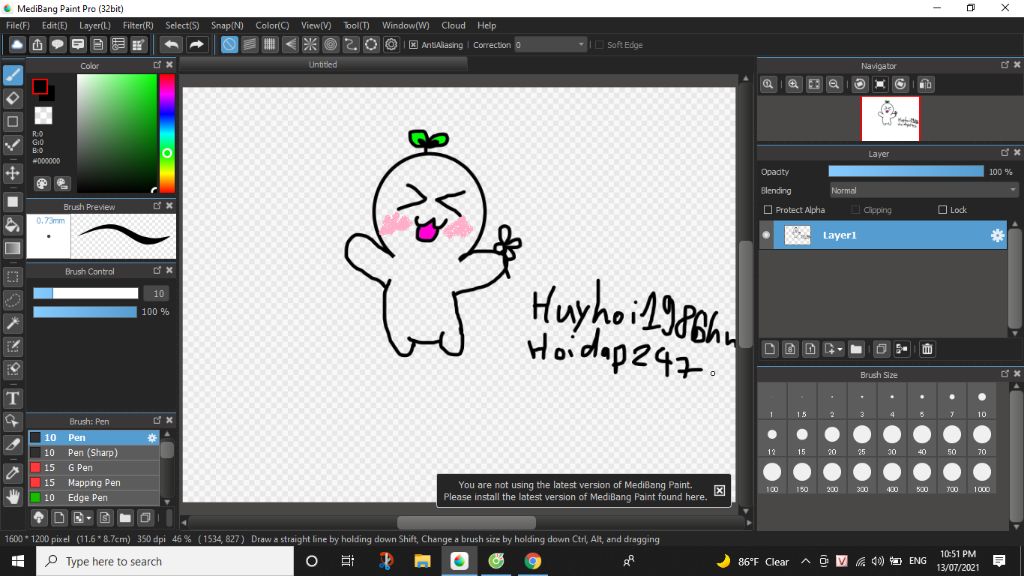
Task: Close the update notification
Action: (719, 490)
